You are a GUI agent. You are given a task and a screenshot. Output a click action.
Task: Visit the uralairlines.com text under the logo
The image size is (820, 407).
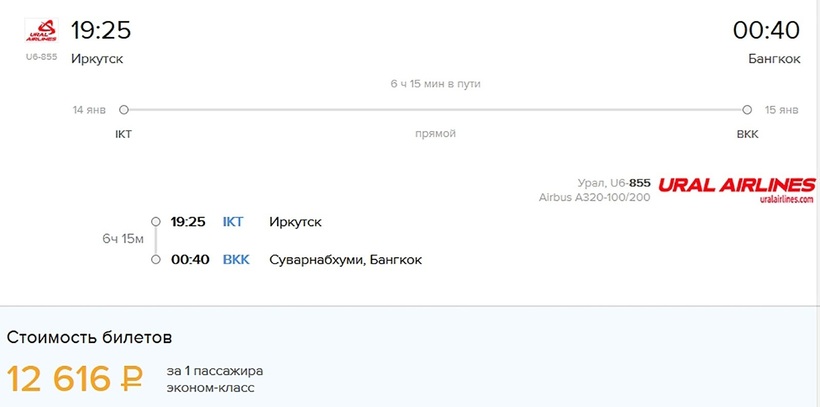781,200
